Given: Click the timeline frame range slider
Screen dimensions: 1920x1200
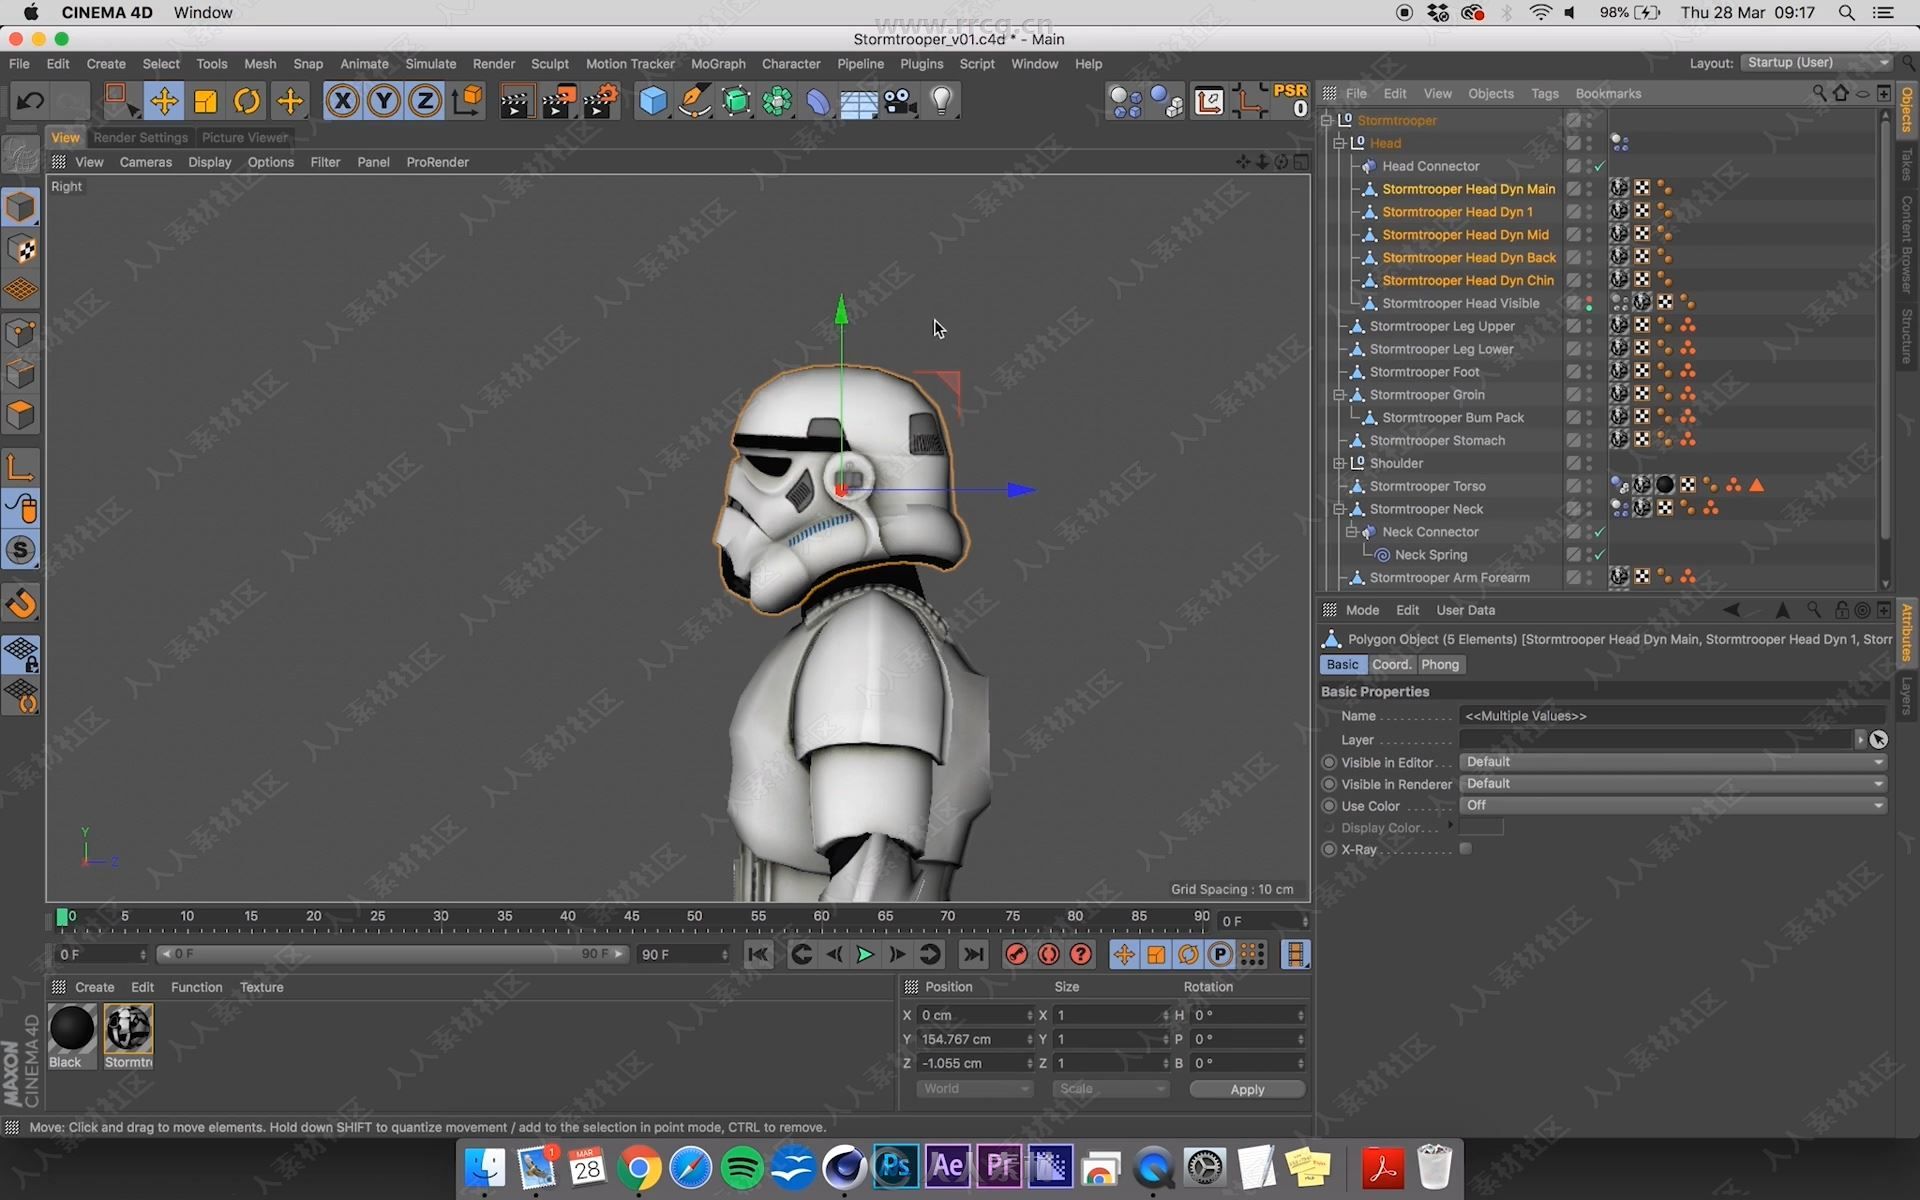Looking at the screenshot, I should (392, 955).
